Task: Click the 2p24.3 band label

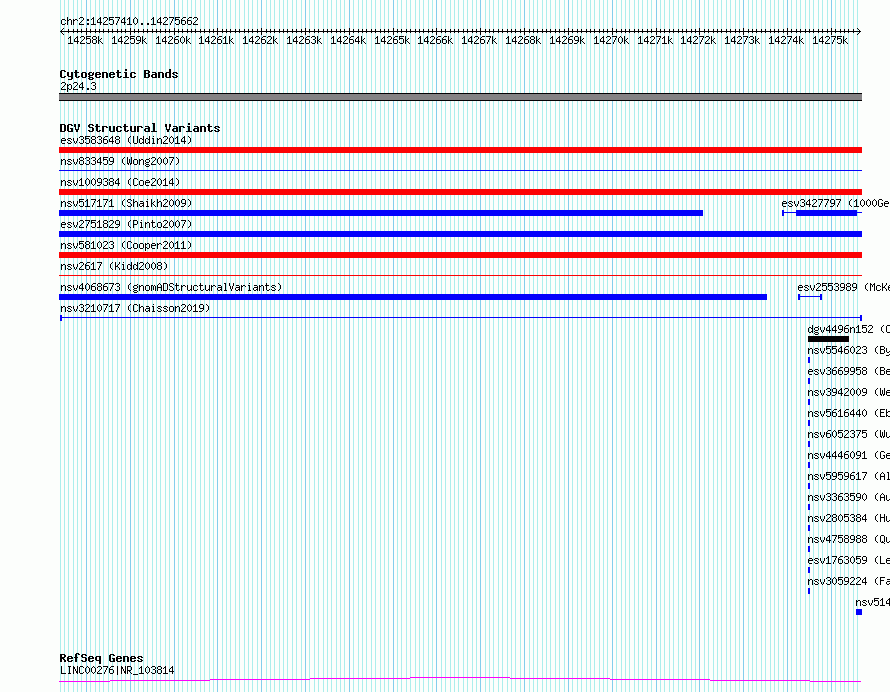Action: point(78,86)
